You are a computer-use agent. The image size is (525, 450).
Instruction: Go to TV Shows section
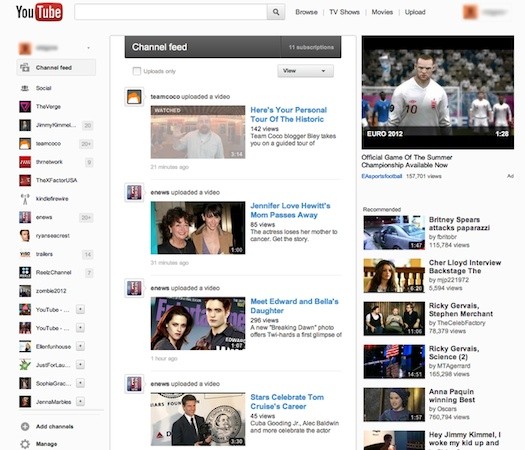coord(344,12)
